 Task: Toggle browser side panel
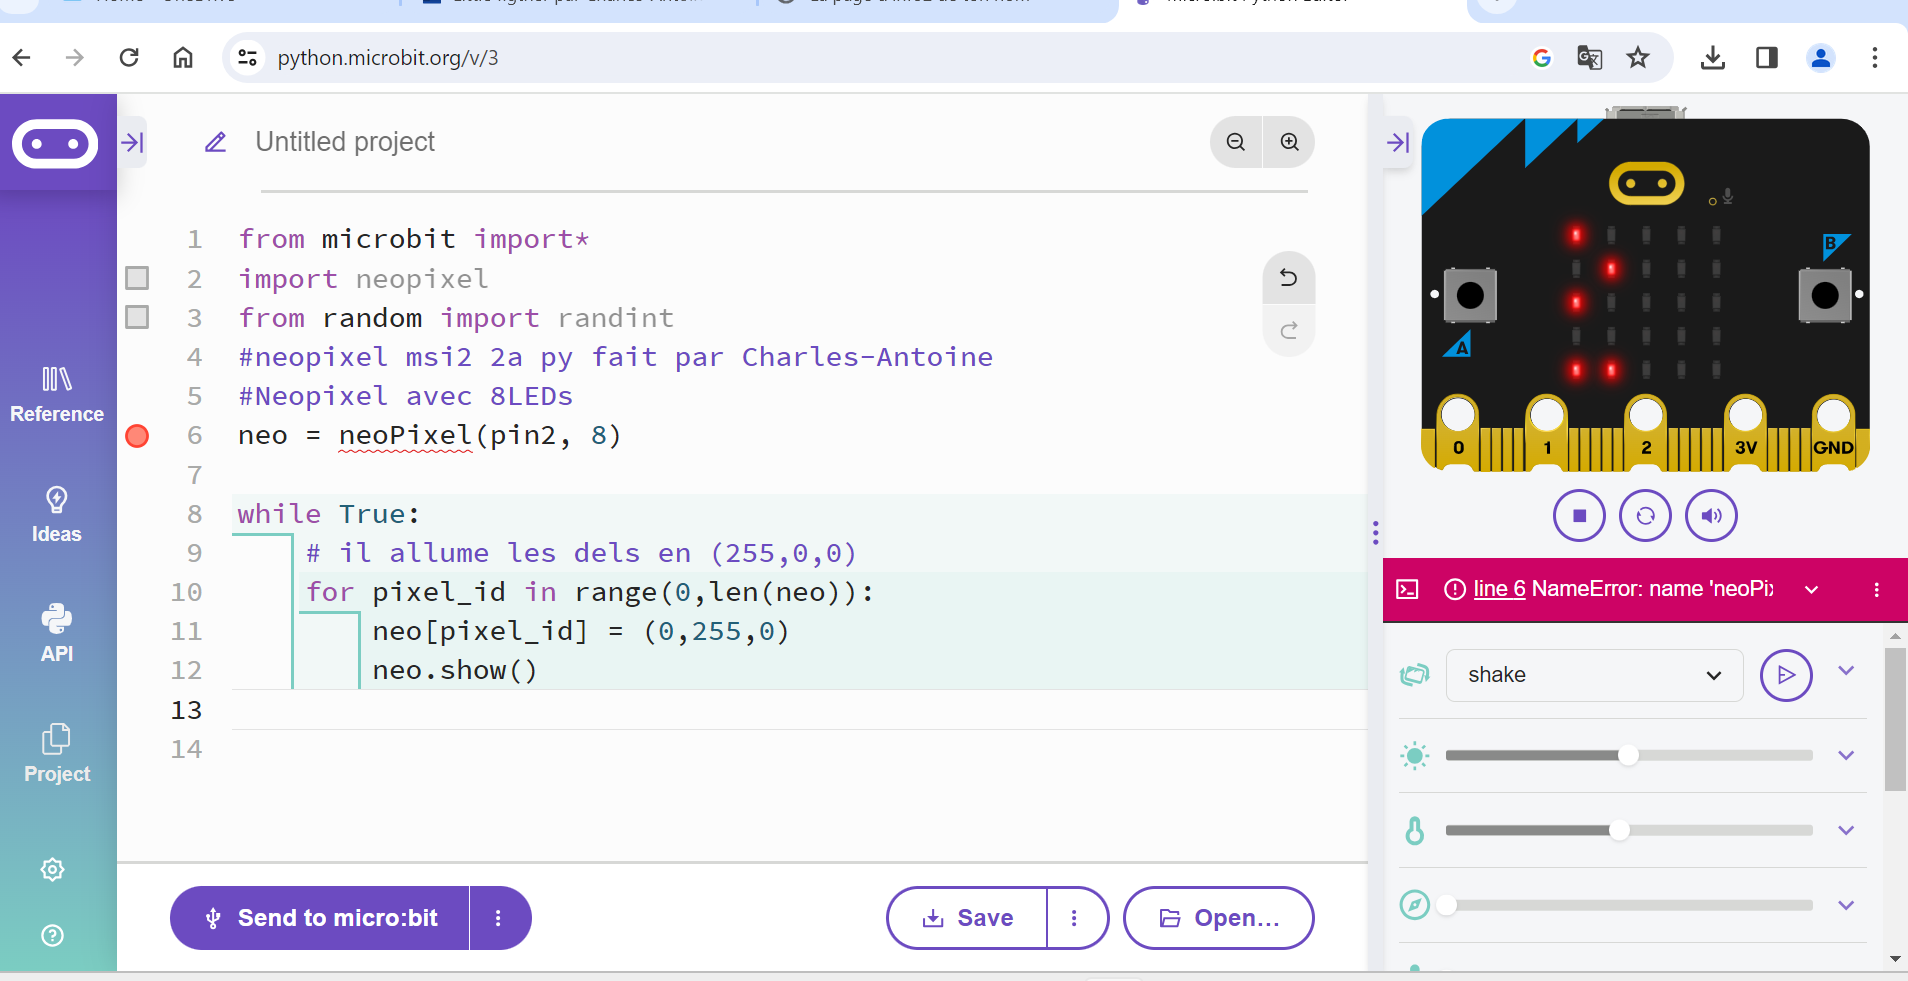click(1767, 58)
